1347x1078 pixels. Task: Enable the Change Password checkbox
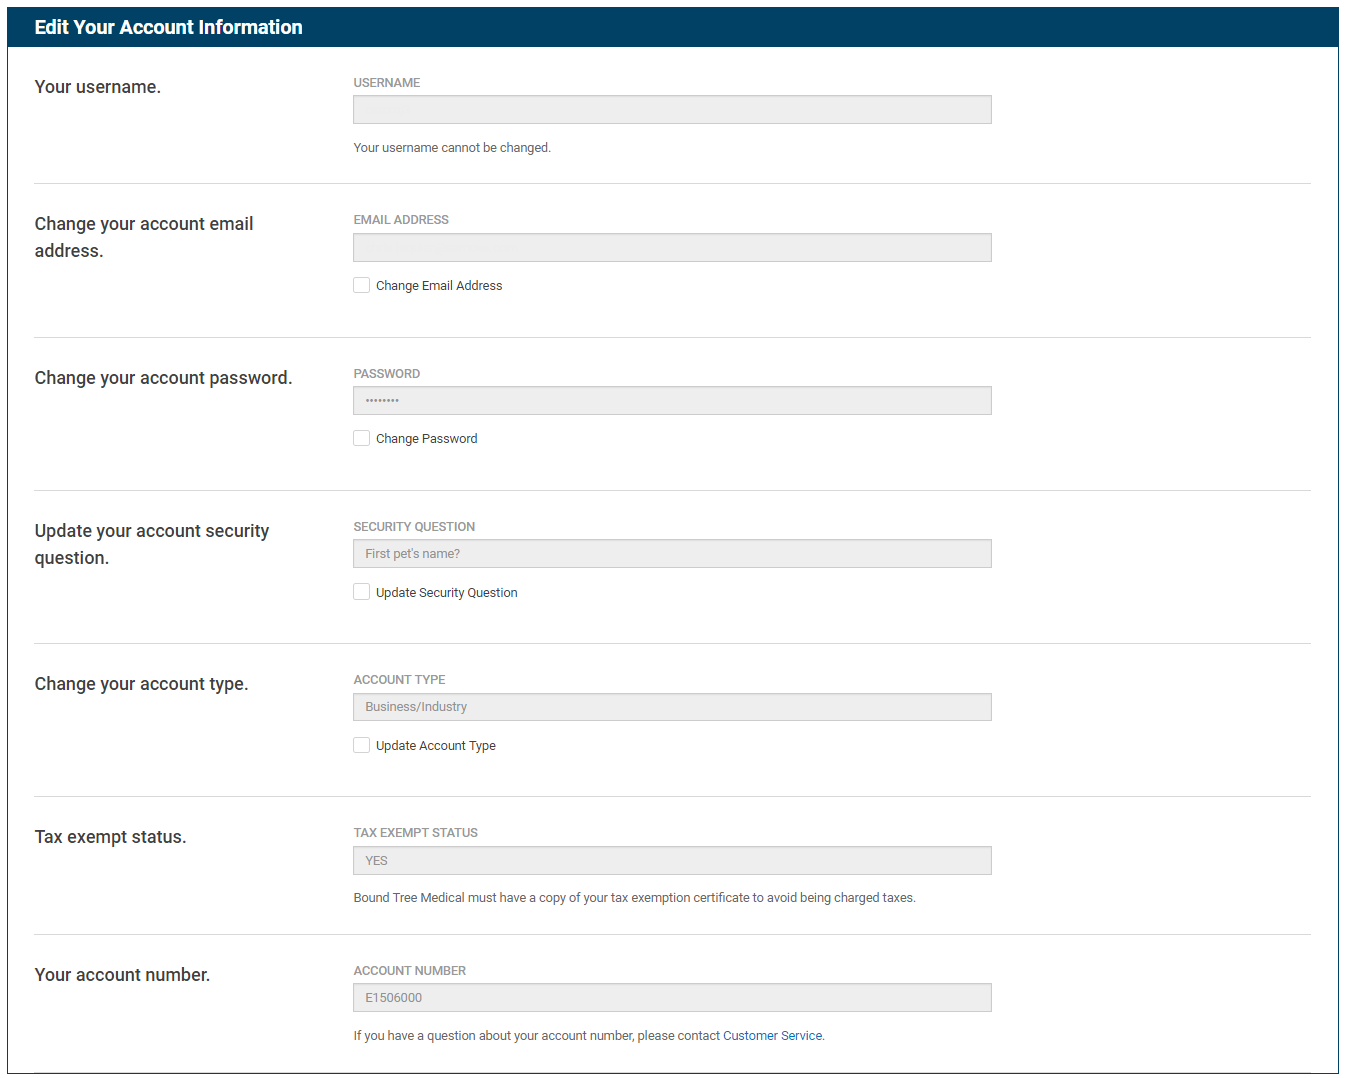[x=361, y=438]
